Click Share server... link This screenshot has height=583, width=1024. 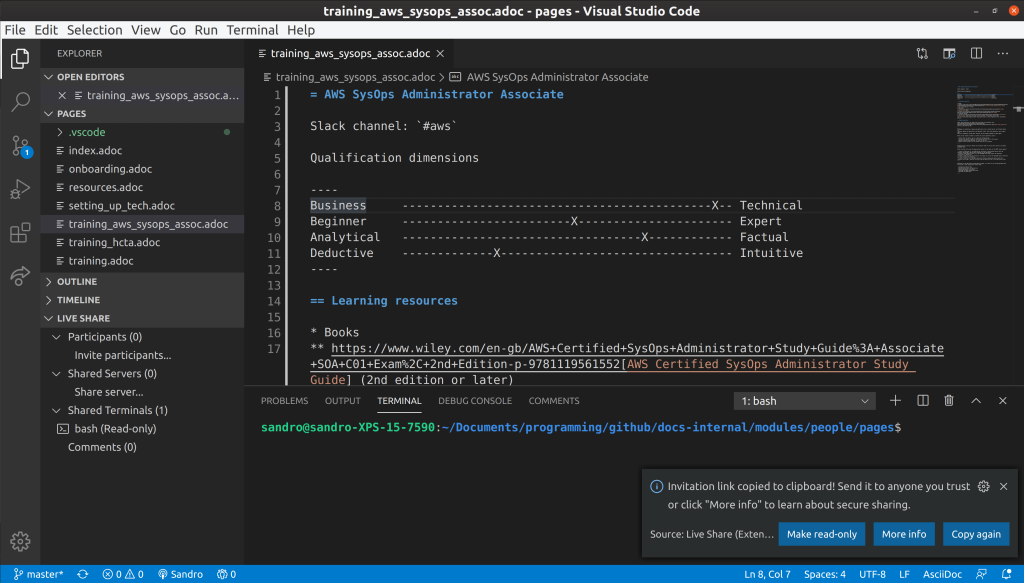point(108,392)
